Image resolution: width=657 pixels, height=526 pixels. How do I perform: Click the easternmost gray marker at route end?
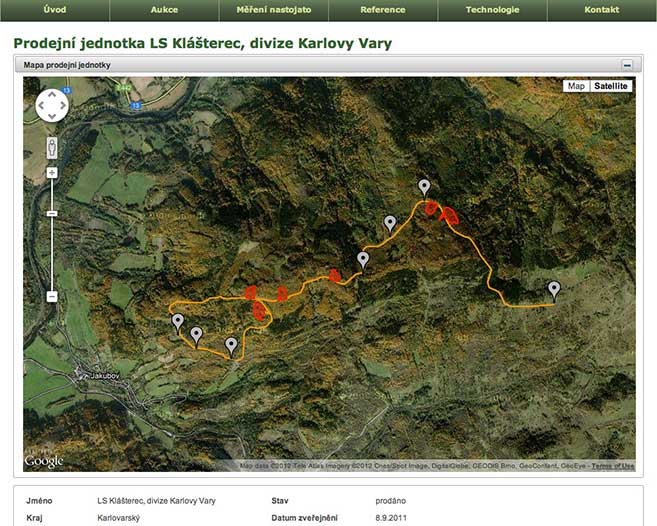[554, 290]
